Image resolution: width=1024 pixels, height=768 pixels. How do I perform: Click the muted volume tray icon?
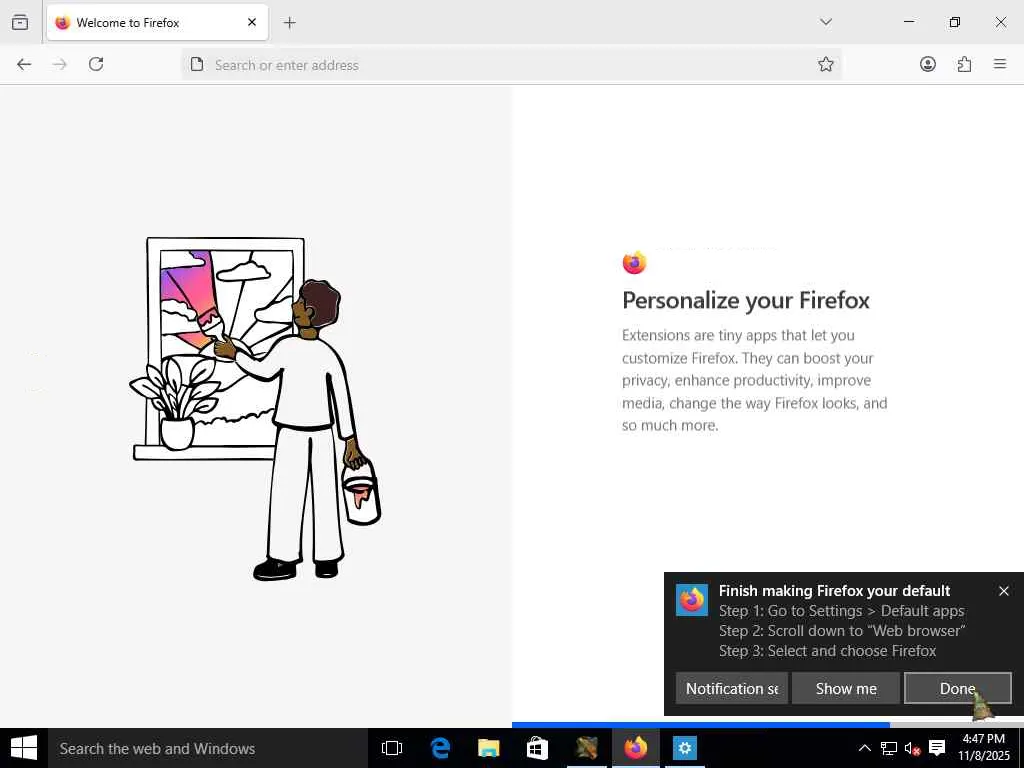click(x=912, y=748)
